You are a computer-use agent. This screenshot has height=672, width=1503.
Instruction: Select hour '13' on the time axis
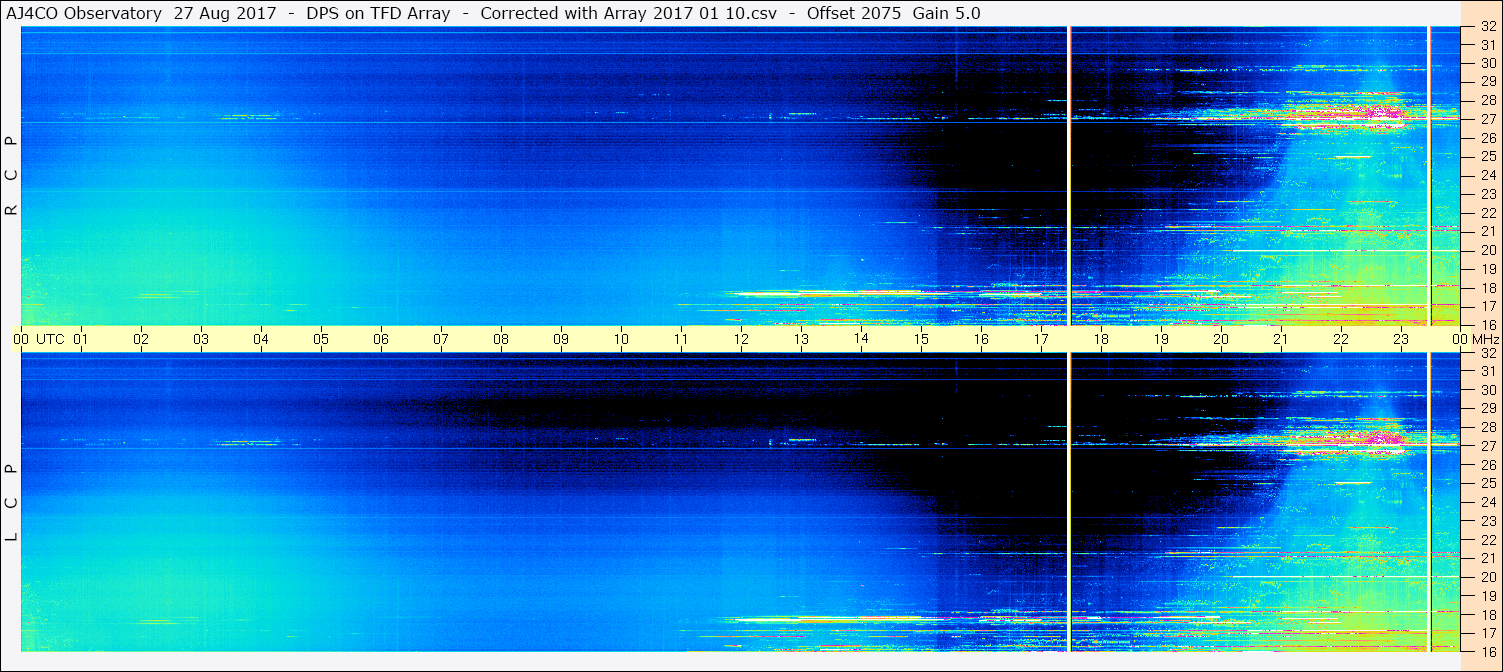pyautogui.click(x=801, y=339)
